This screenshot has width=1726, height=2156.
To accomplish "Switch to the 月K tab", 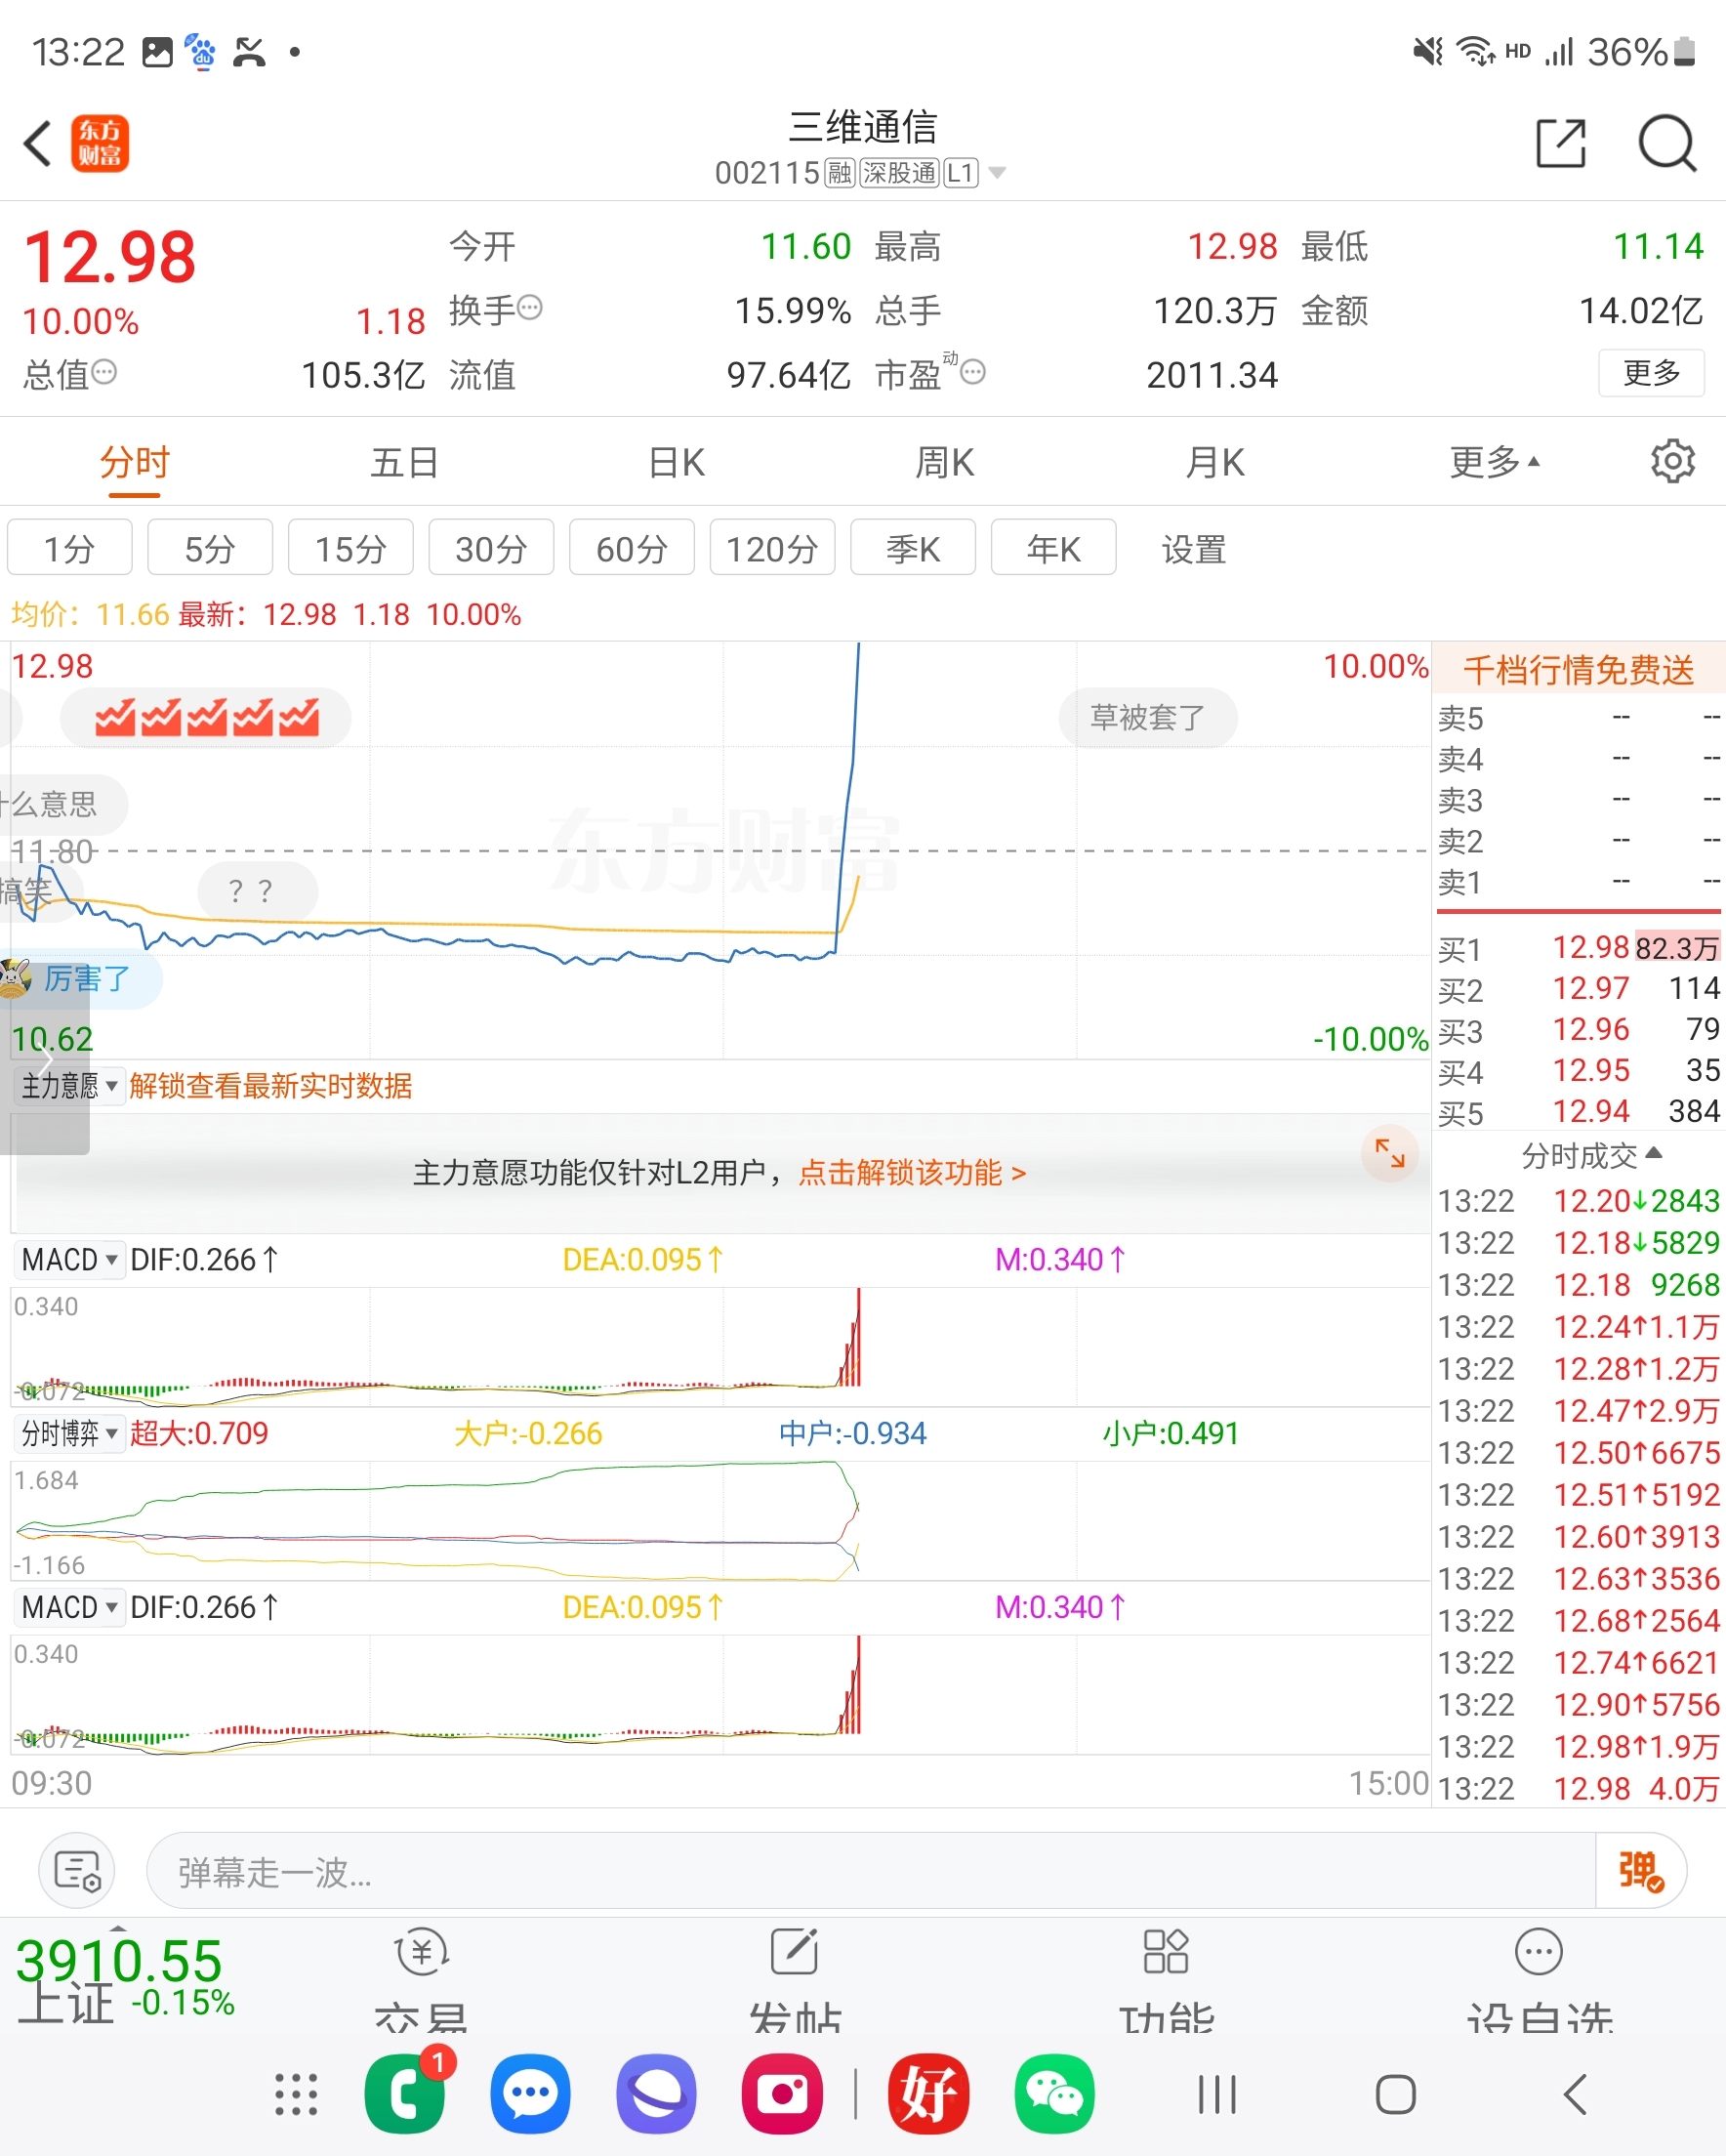I will click(x=1215, y=463).
